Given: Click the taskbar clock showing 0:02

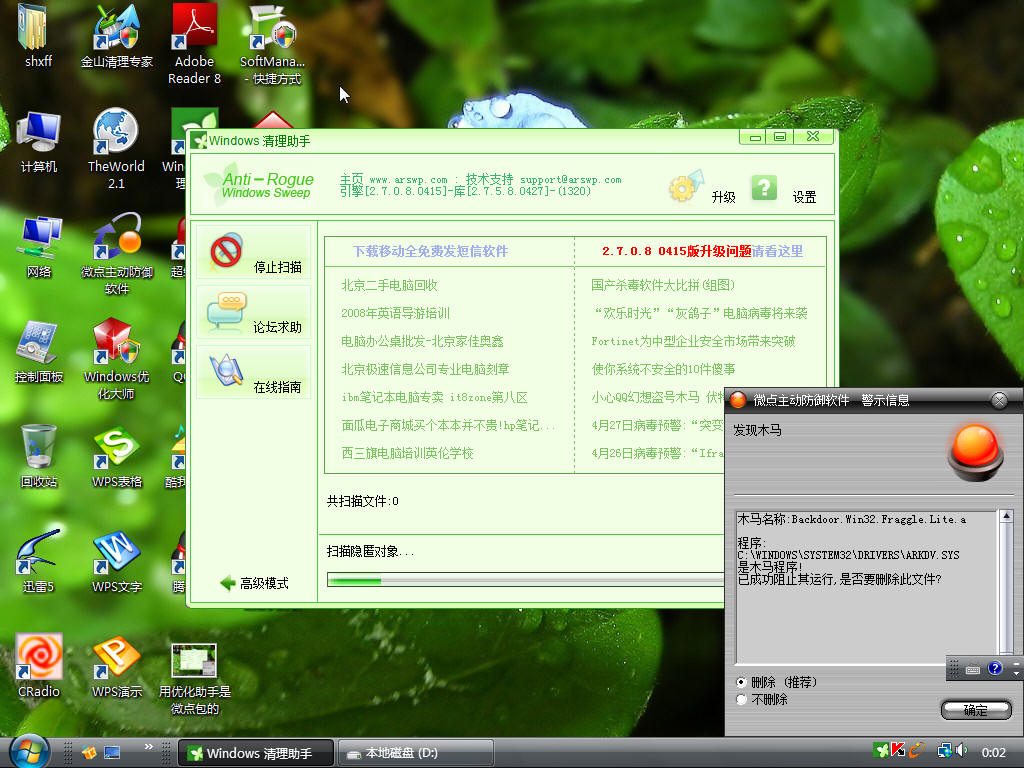Looking at the screenshot, I should [993, 752].
